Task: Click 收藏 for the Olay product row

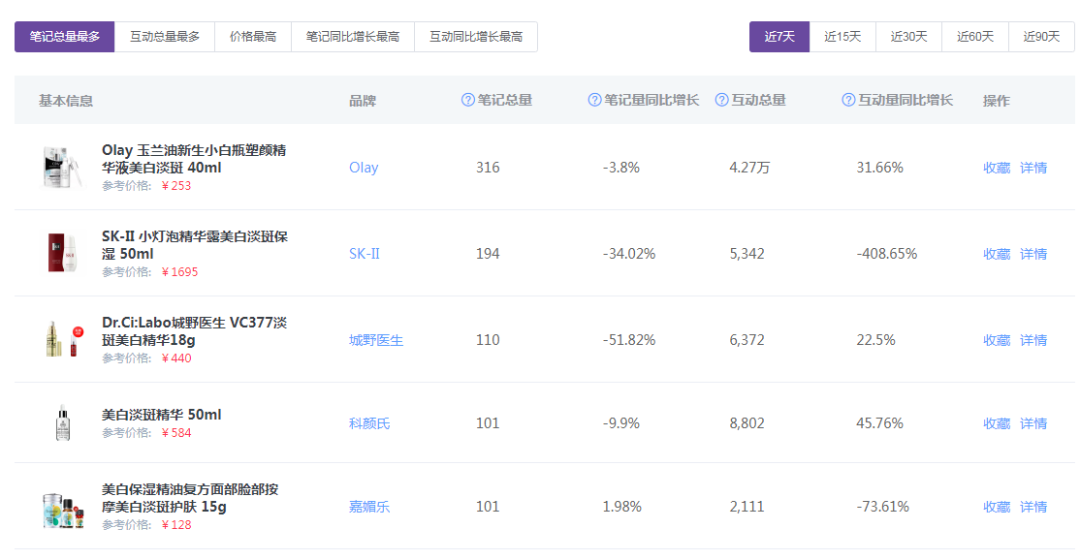Action: click(x=997, y=167)
